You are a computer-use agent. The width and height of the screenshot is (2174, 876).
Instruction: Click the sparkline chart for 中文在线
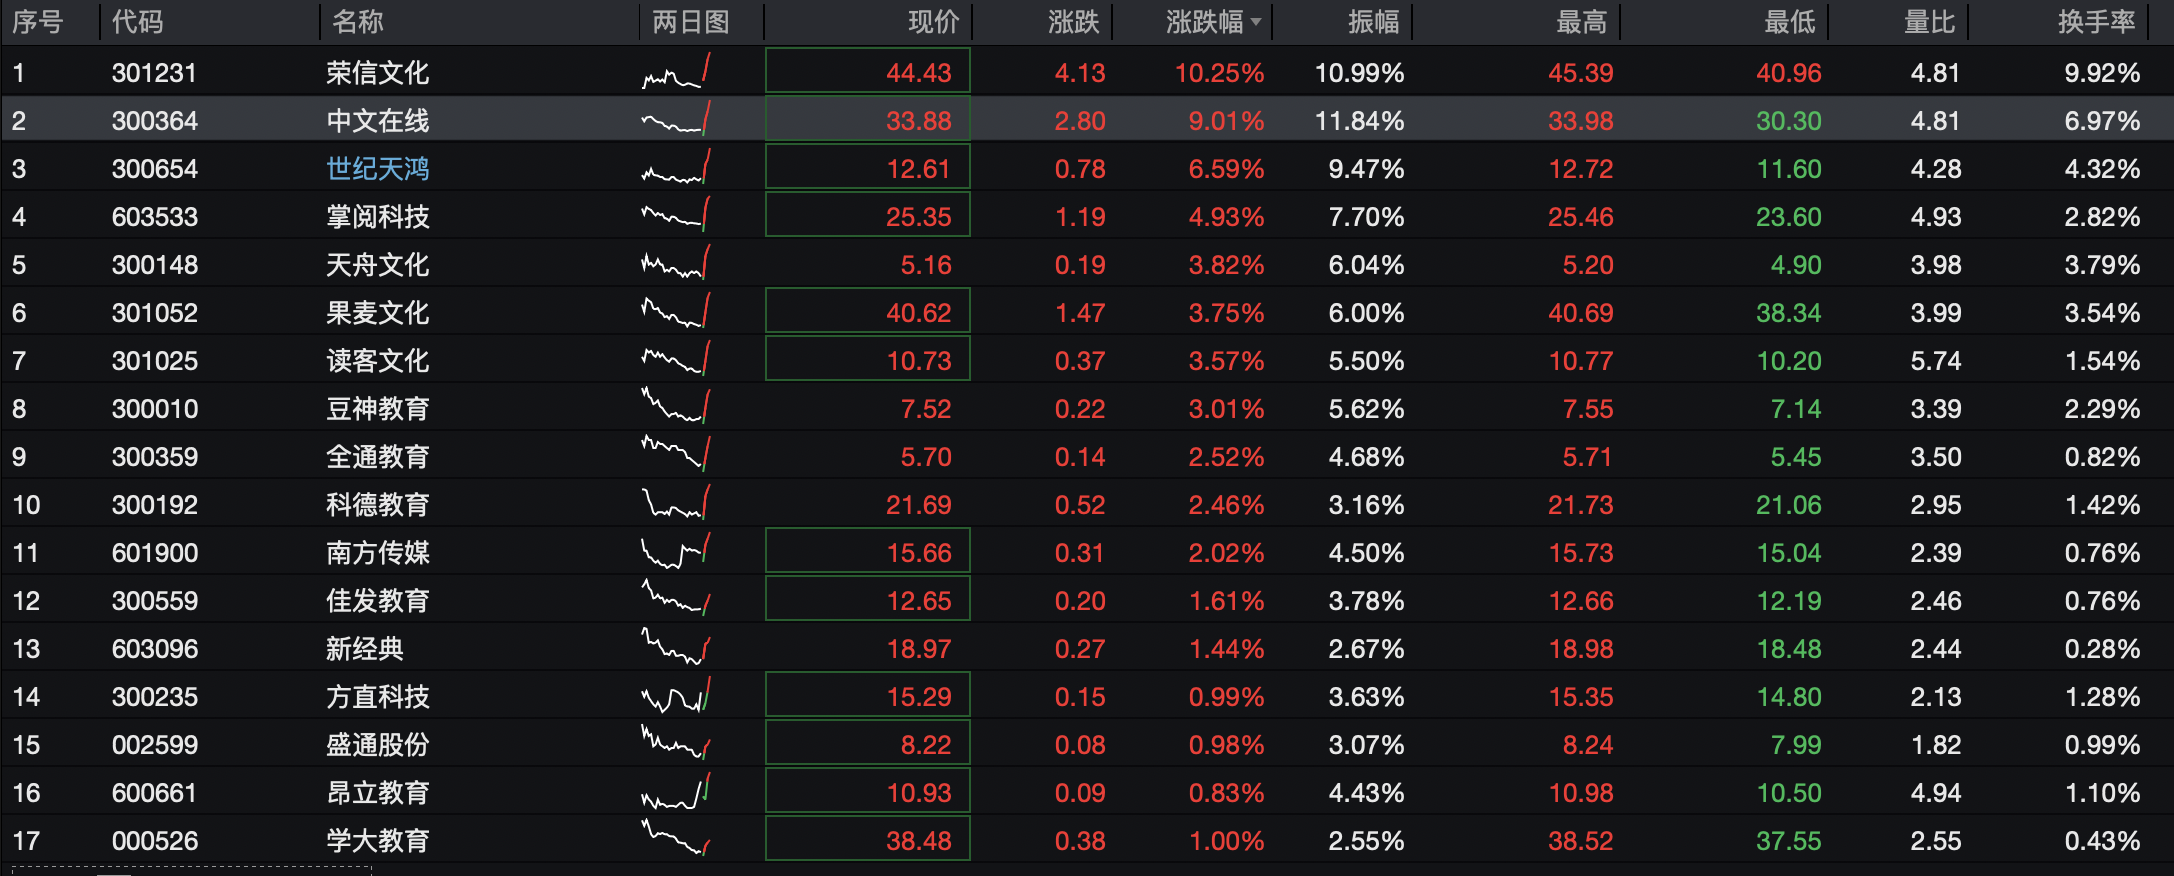pyautogui.click(x=676, y=121)
